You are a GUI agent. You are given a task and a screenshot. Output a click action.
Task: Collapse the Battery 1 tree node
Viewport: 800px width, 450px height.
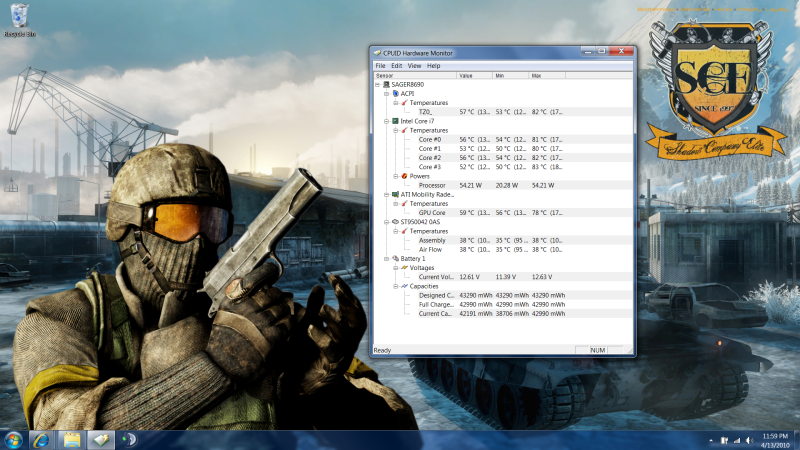click(386, 259)
